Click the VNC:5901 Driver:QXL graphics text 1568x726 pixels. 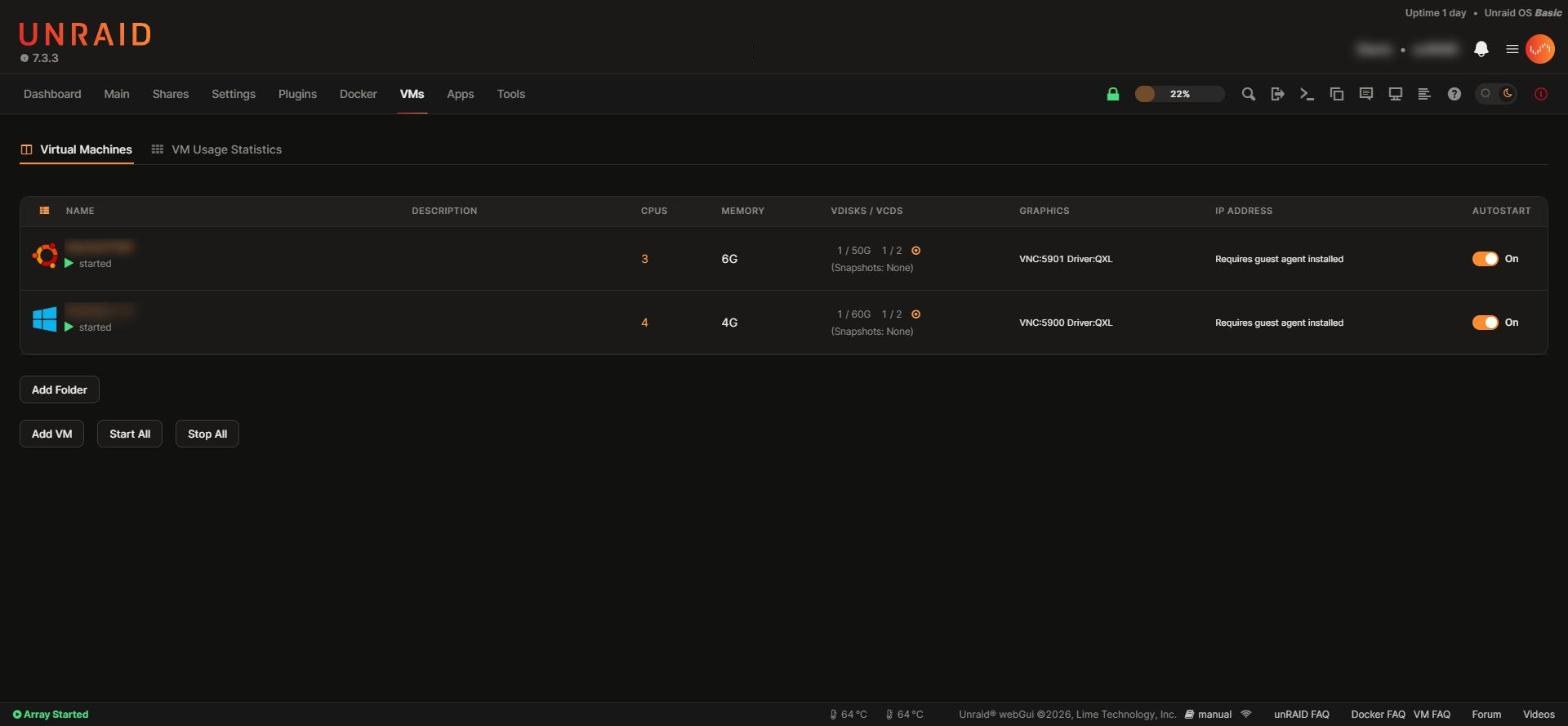(1065, 259)
